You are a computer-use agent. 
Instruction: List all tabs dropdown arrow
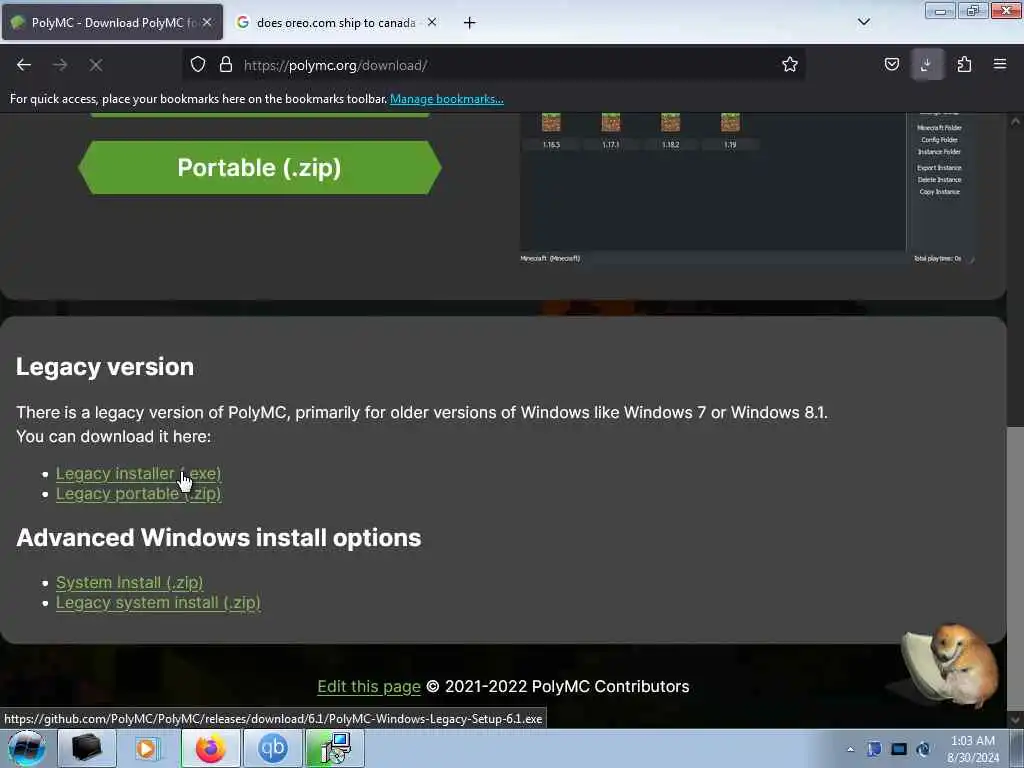tap(863, 22)
